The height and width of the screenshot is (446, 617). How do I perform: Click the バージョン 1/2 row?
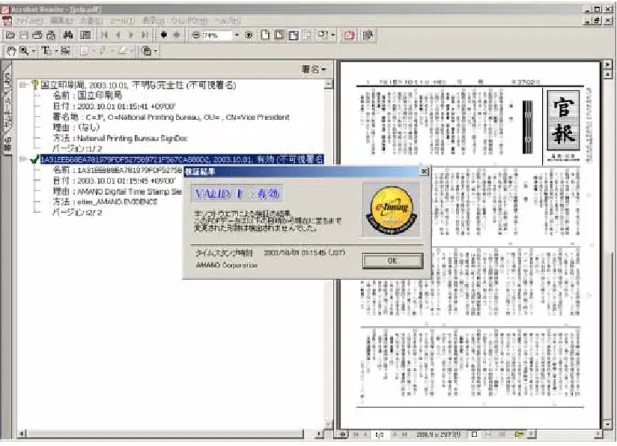pos(77,148)
